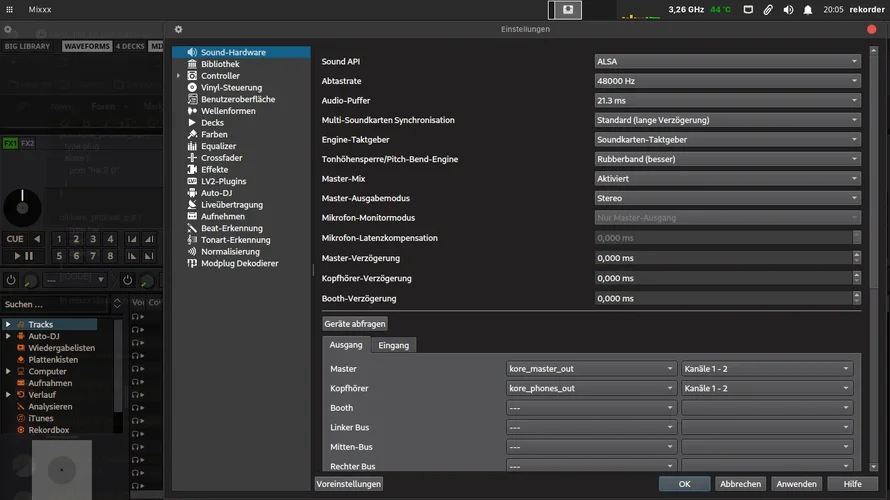Screen dimensions: 890x500
Task: Toggle the FX1 button on the deck
Action: click(x=10, y=143)
